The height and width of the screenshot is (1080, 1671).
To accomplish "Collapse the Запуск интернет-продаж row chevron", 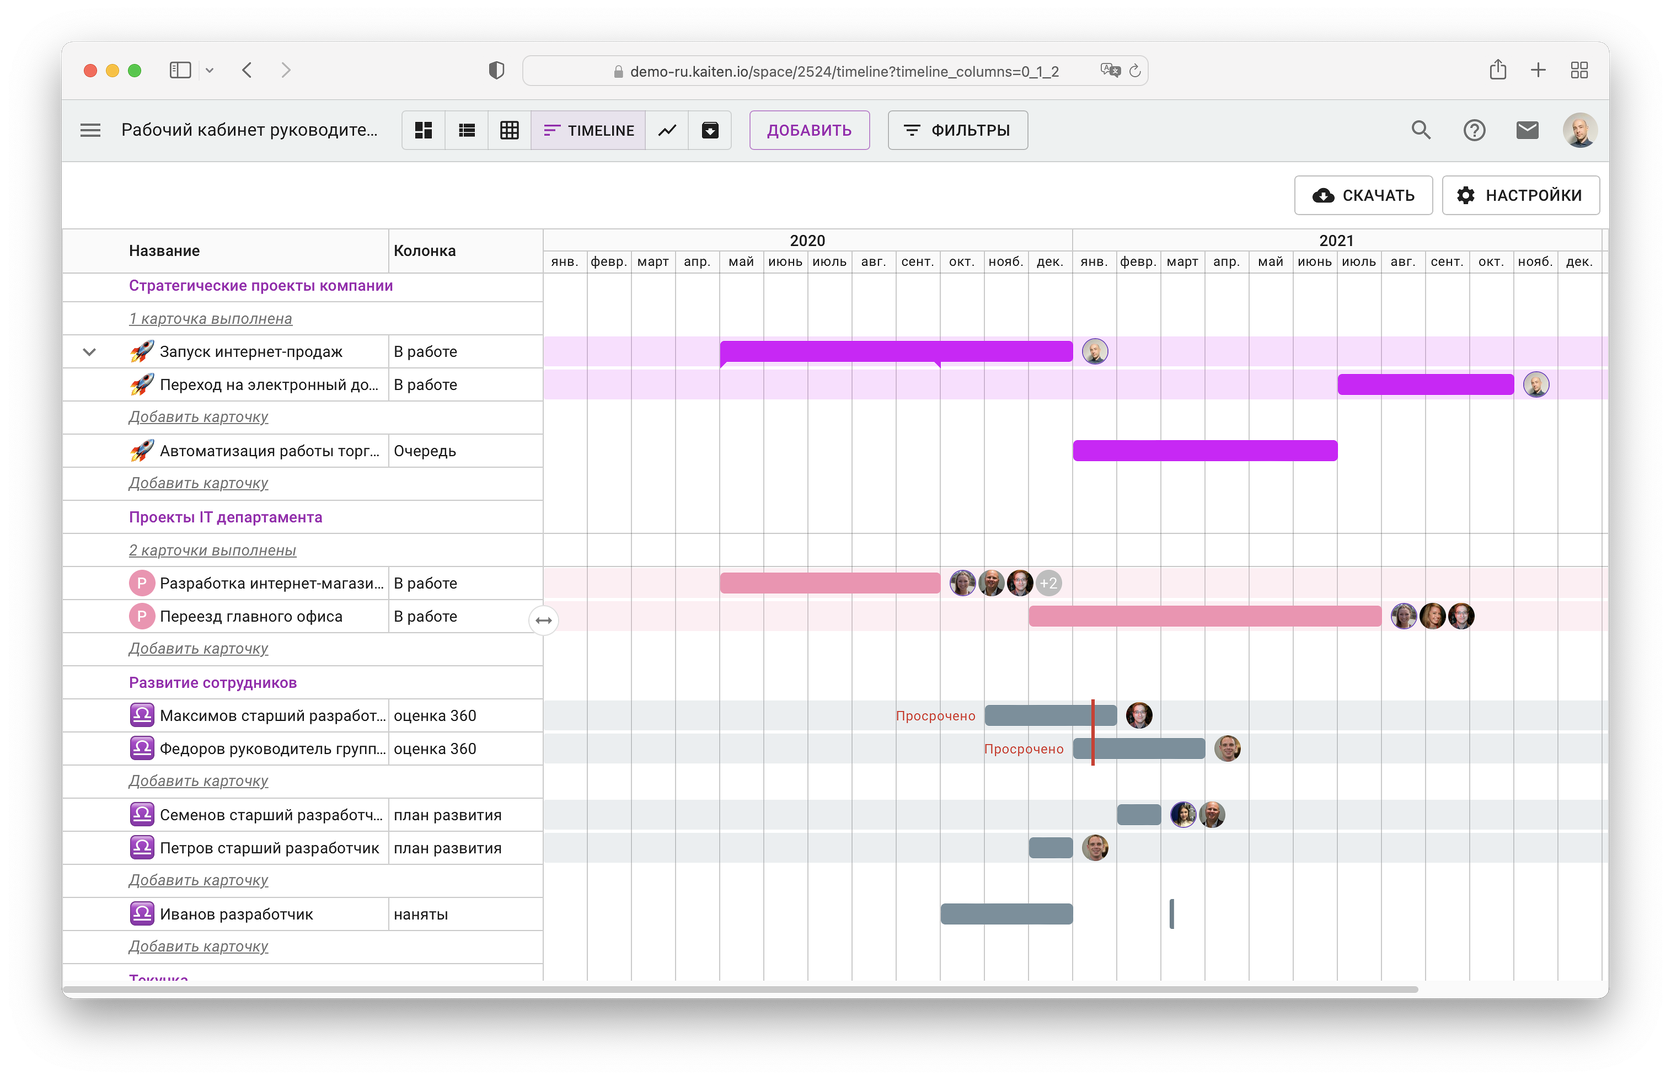I will [x=89, y=352].
